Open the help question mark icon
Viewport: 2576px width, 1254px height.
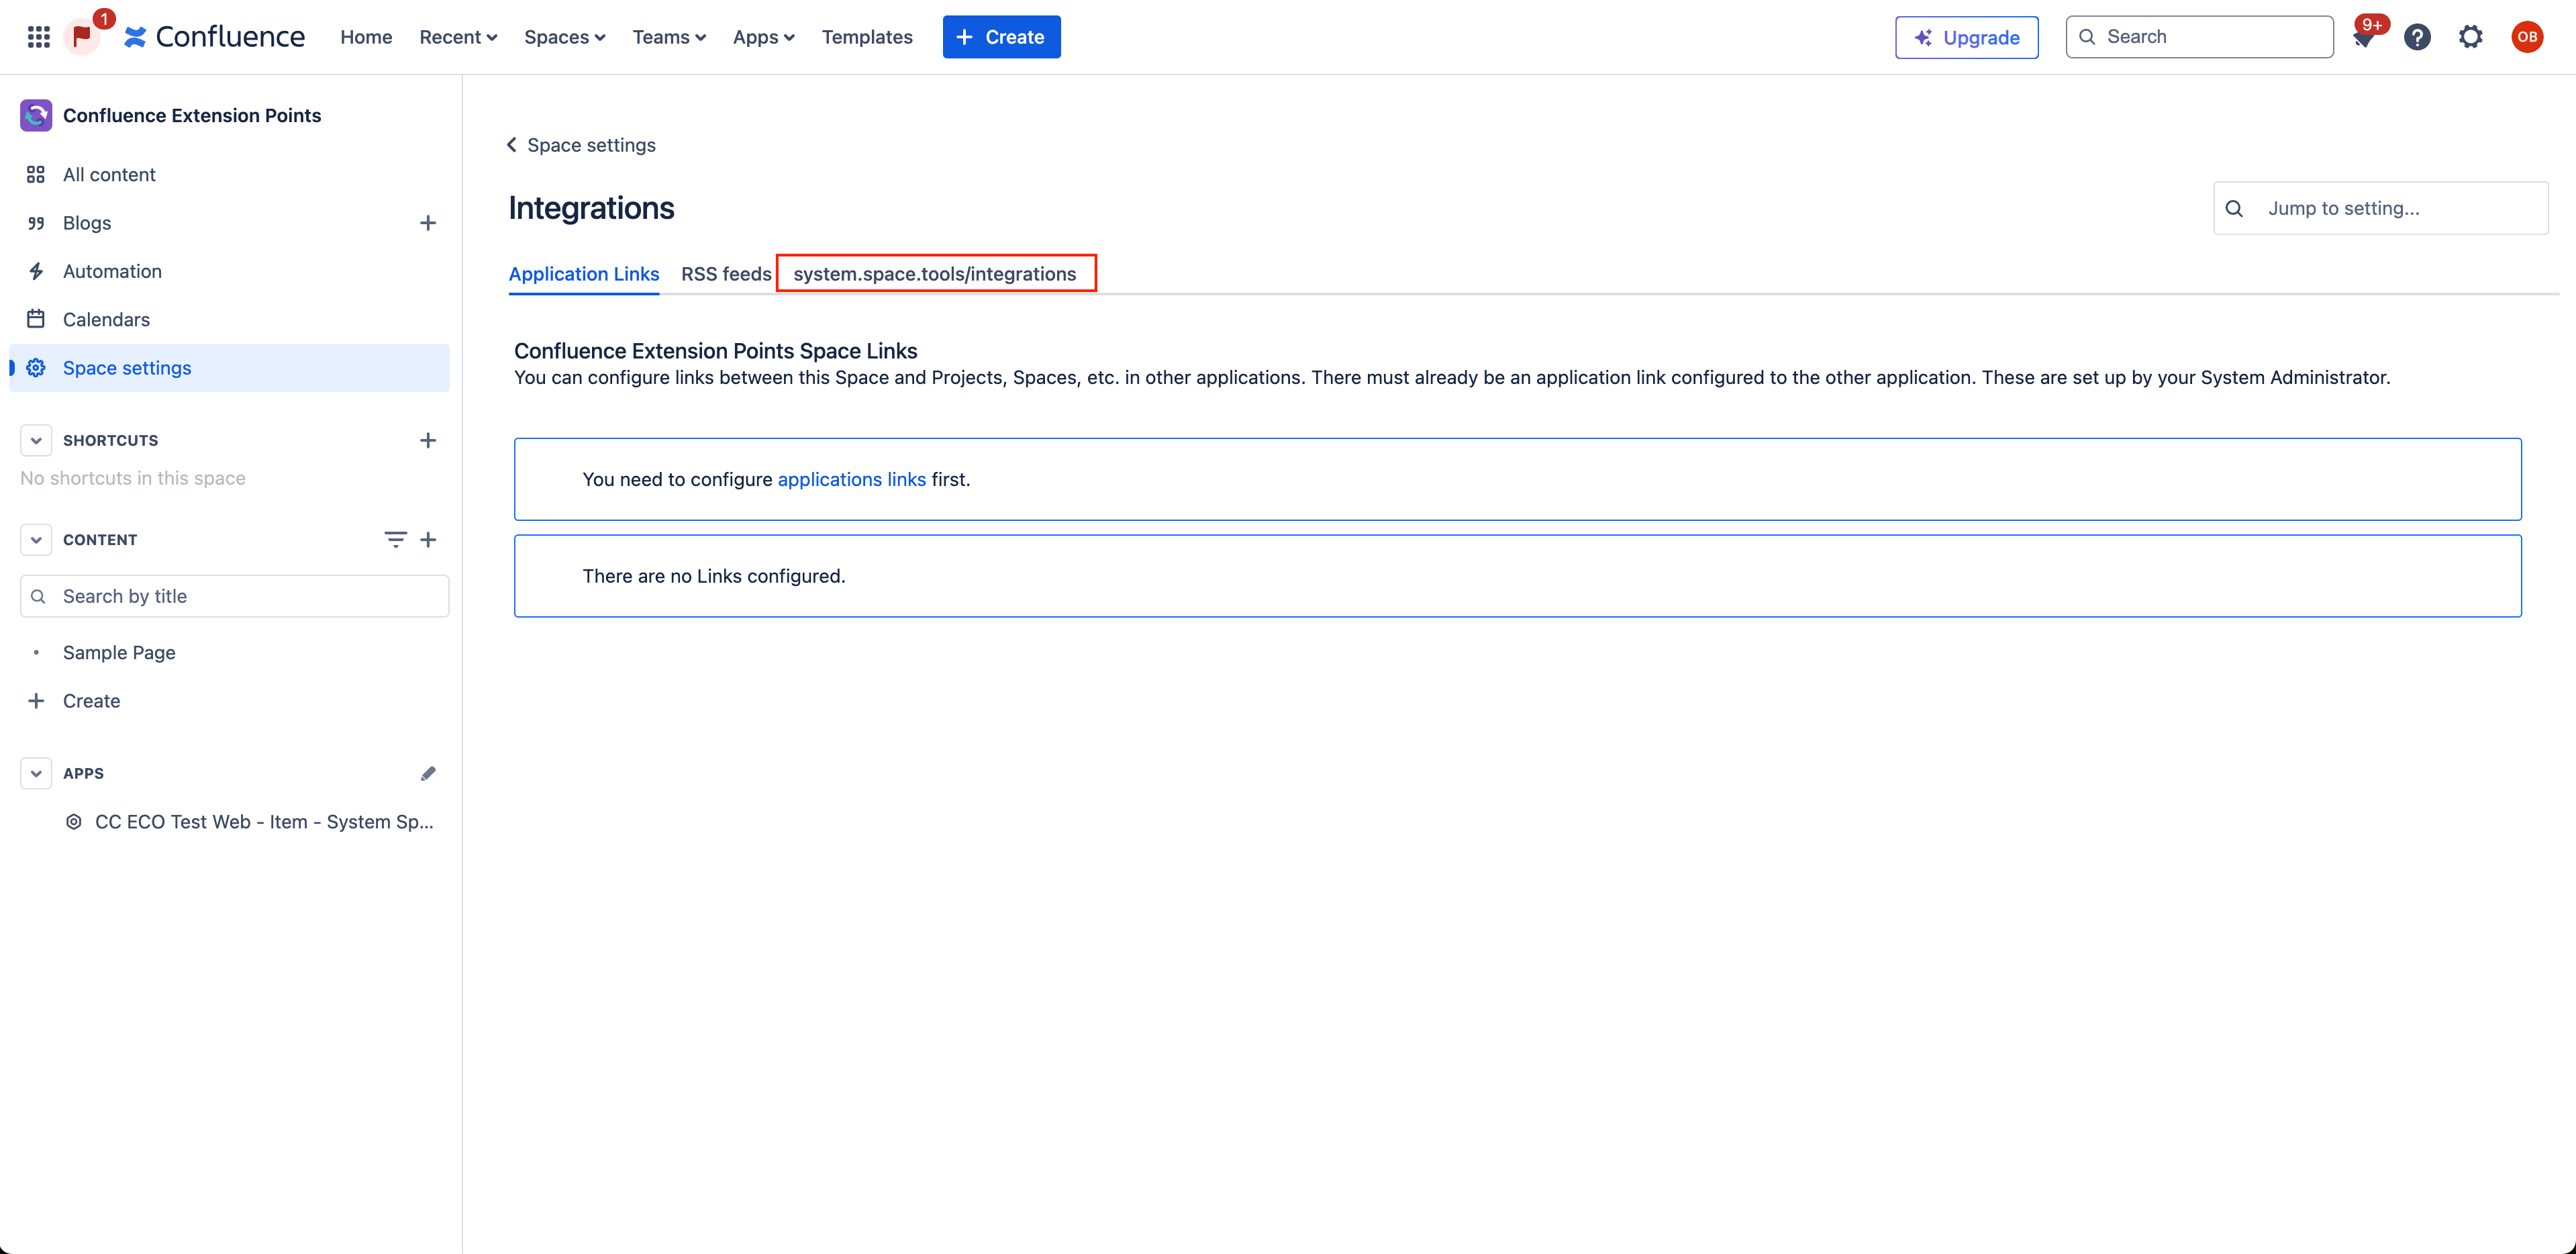(2417, 37)
